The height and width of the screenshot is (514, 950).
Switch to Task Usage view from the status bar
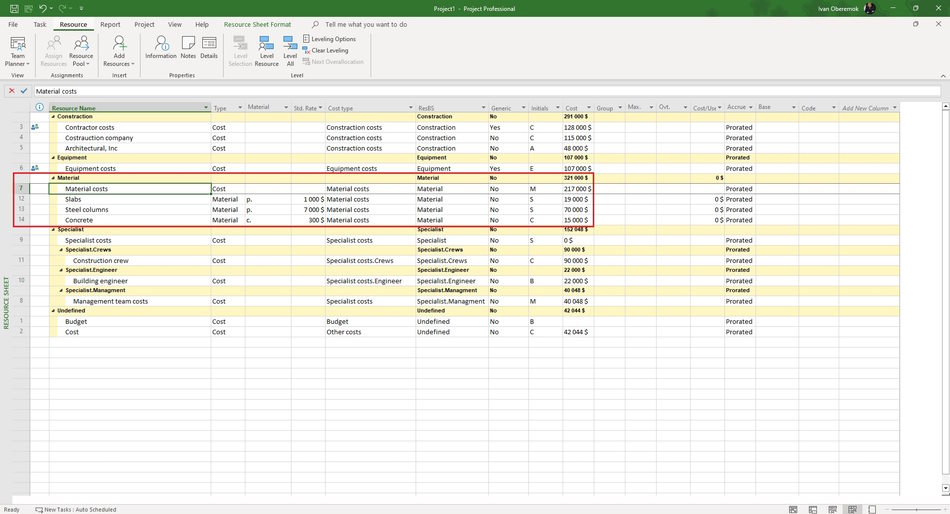(x=813, y=509)
